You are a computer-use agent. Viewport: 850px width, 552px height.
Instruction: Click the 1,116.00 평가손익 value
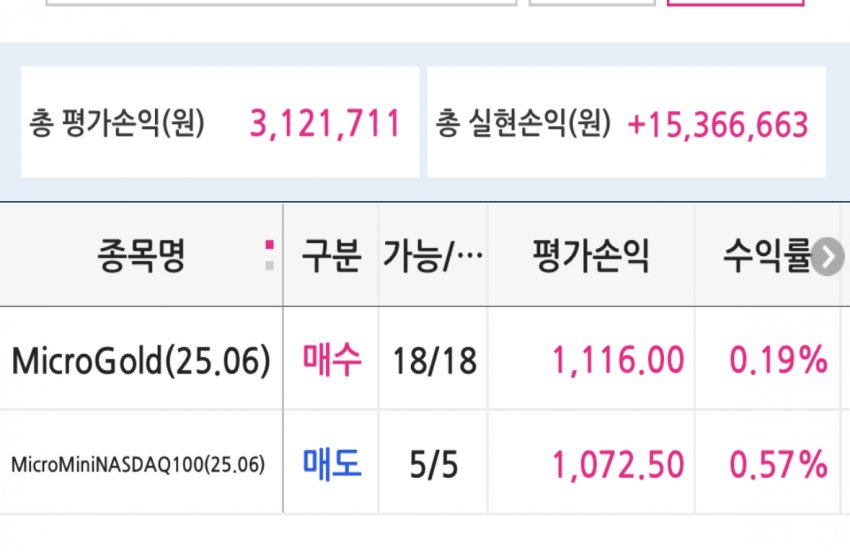point(619,360)
